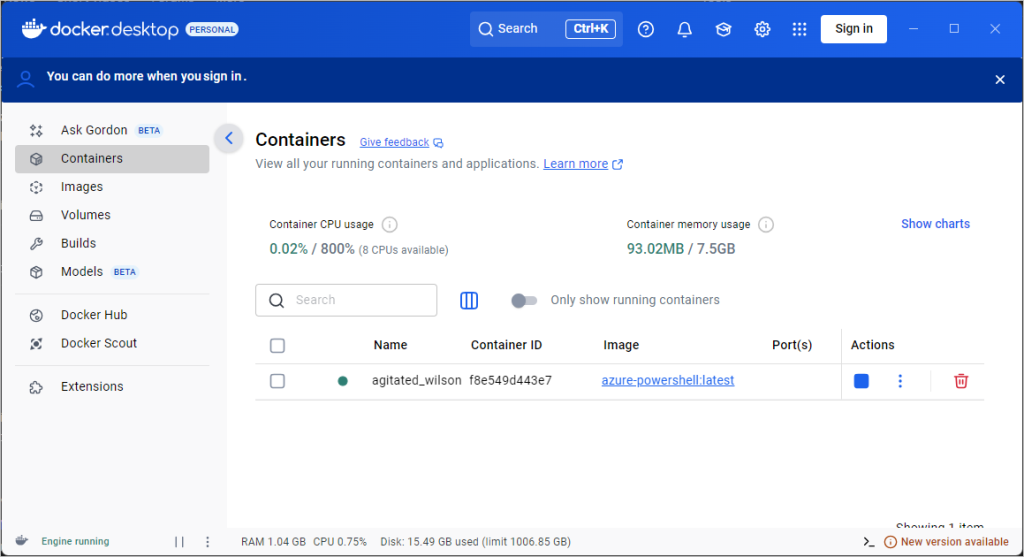Sort by the Name column header

[x=391, y=345]
